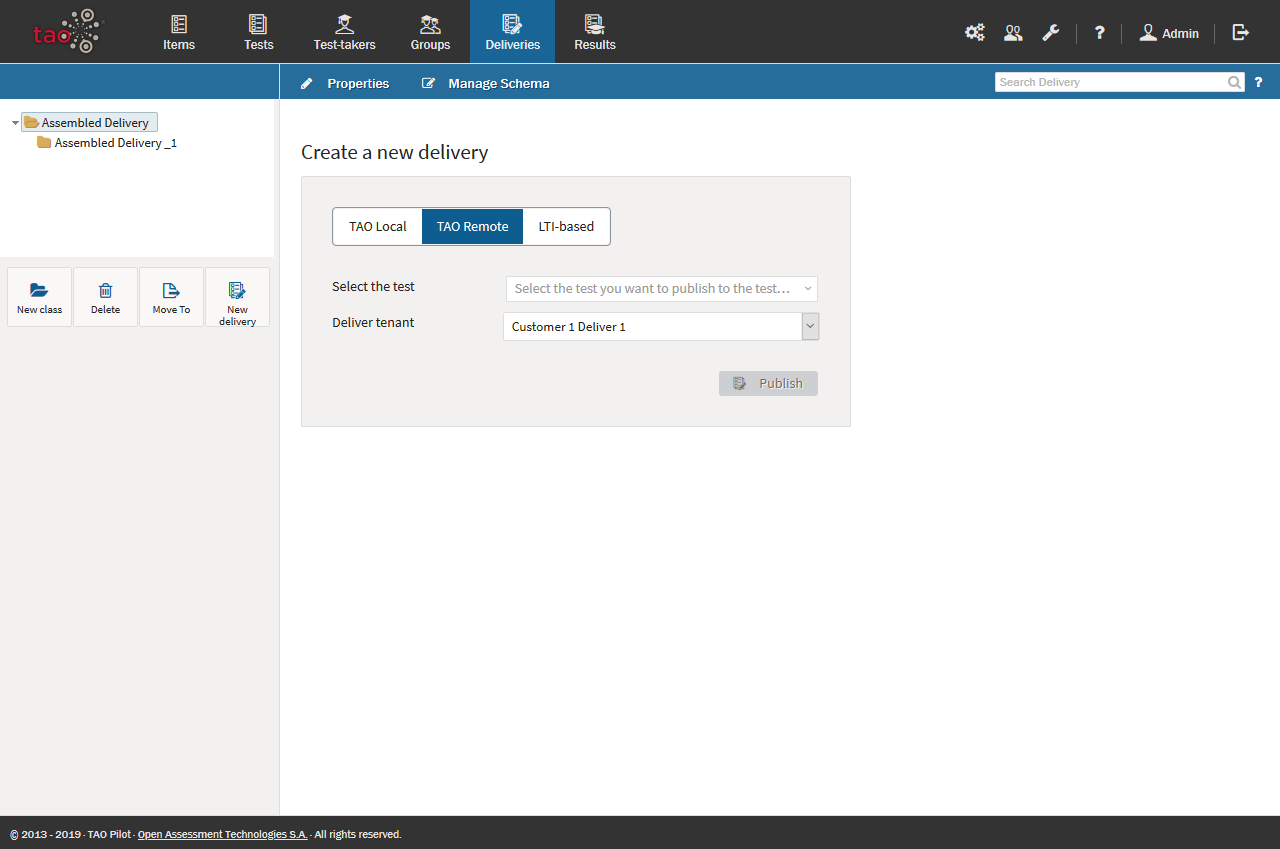Open the Select the test dropdown
The height and width of the screenshot is (849, 1280).
[x=661, y=289]
